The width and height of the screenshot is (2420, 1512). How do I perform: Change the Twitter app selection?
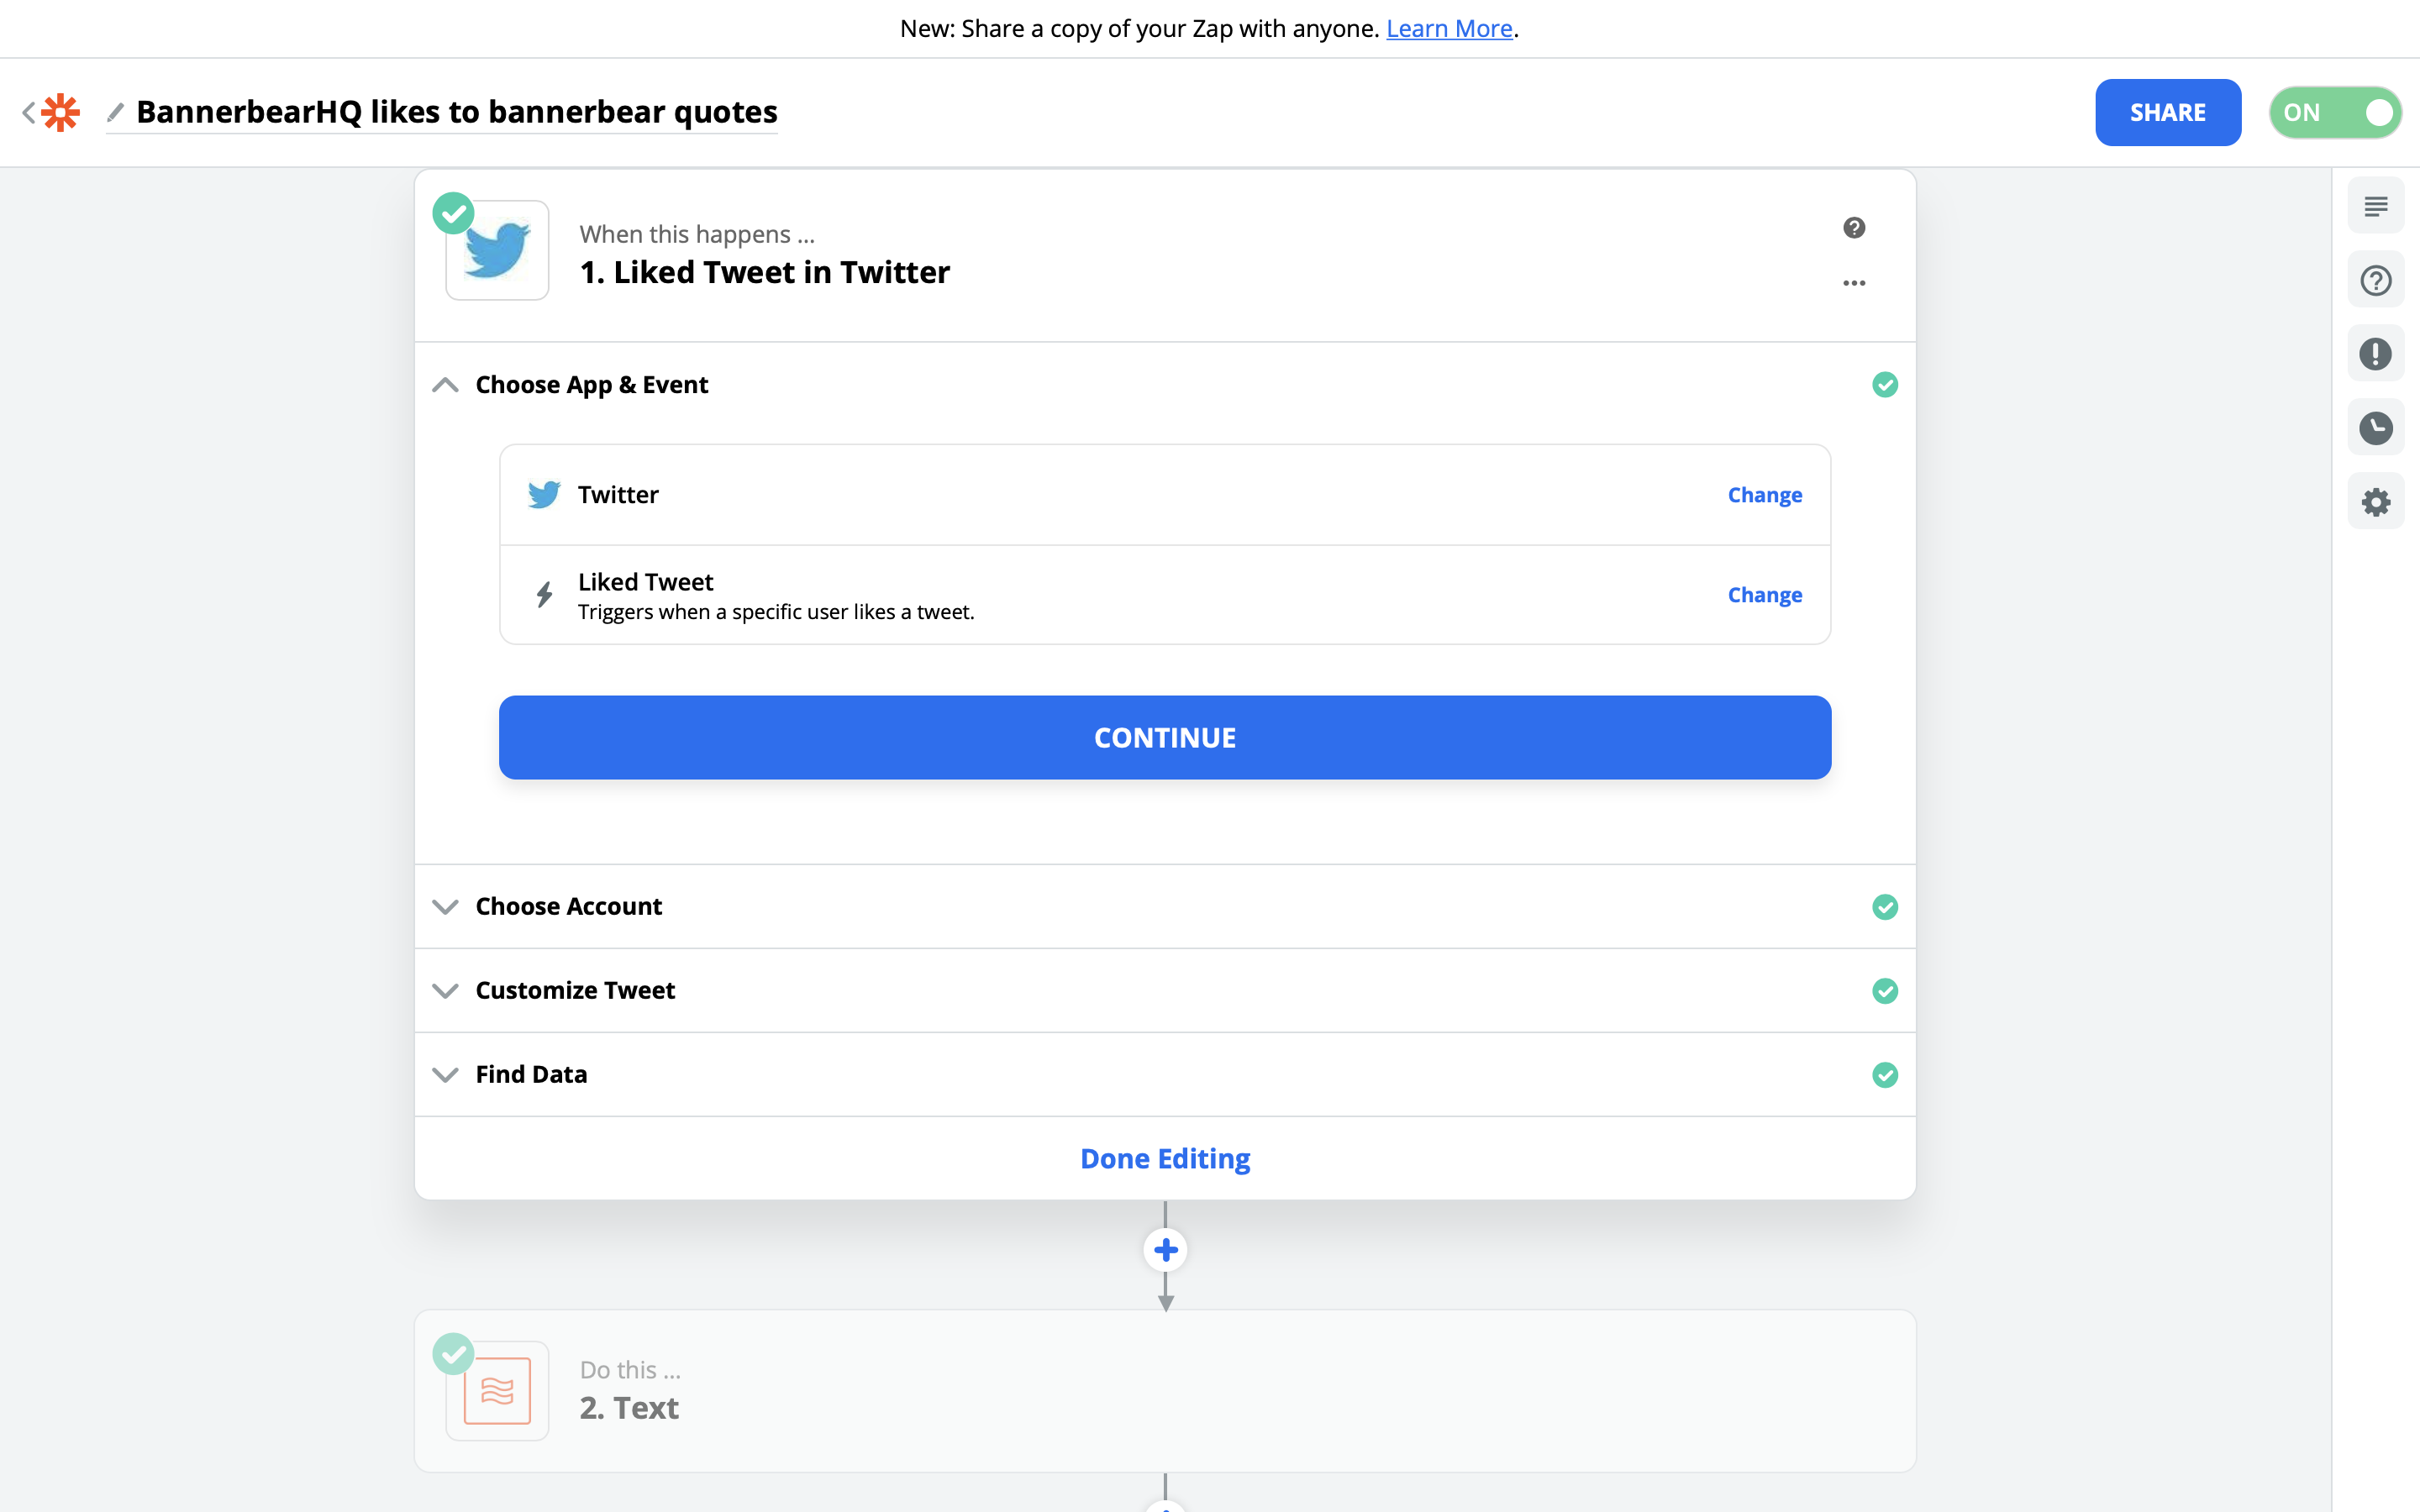click(1764, 495)
